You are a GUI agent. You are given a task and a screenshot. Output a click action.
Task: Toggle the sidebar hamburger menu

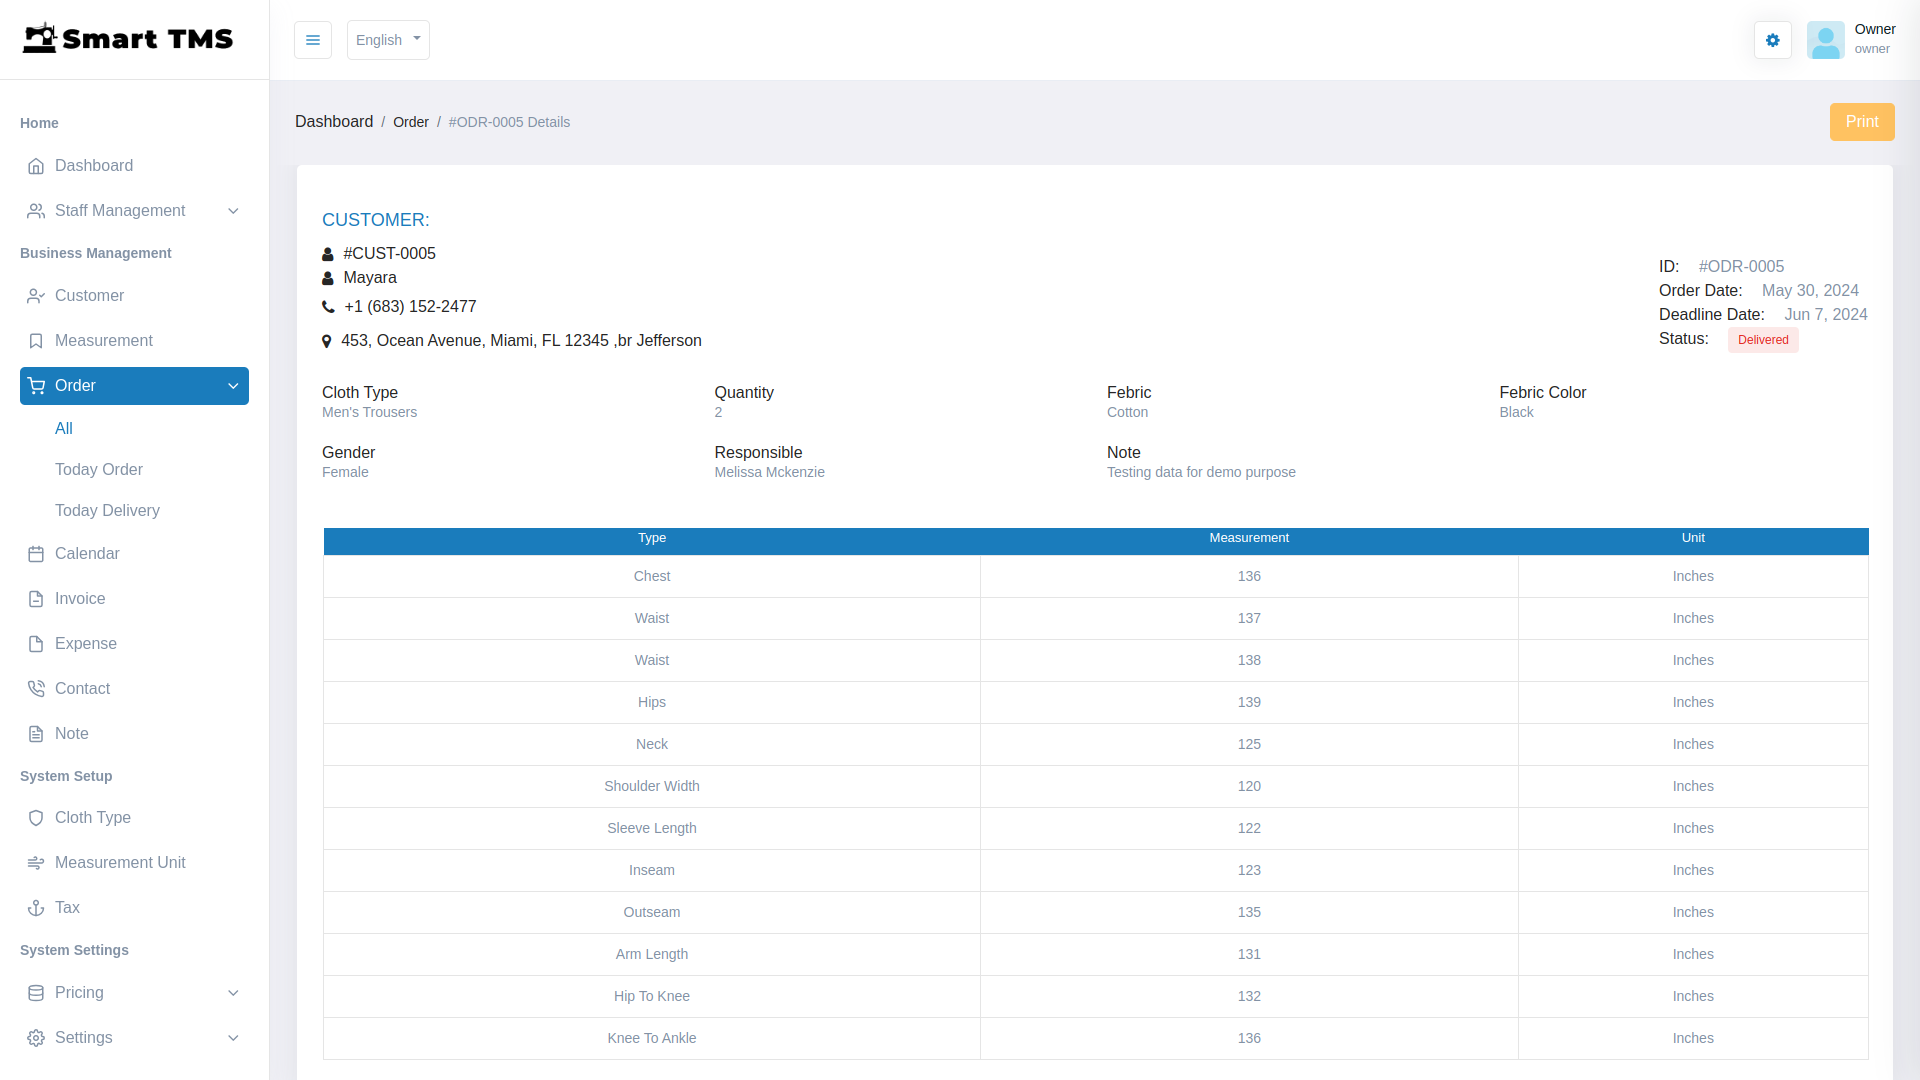click(313, 40)
